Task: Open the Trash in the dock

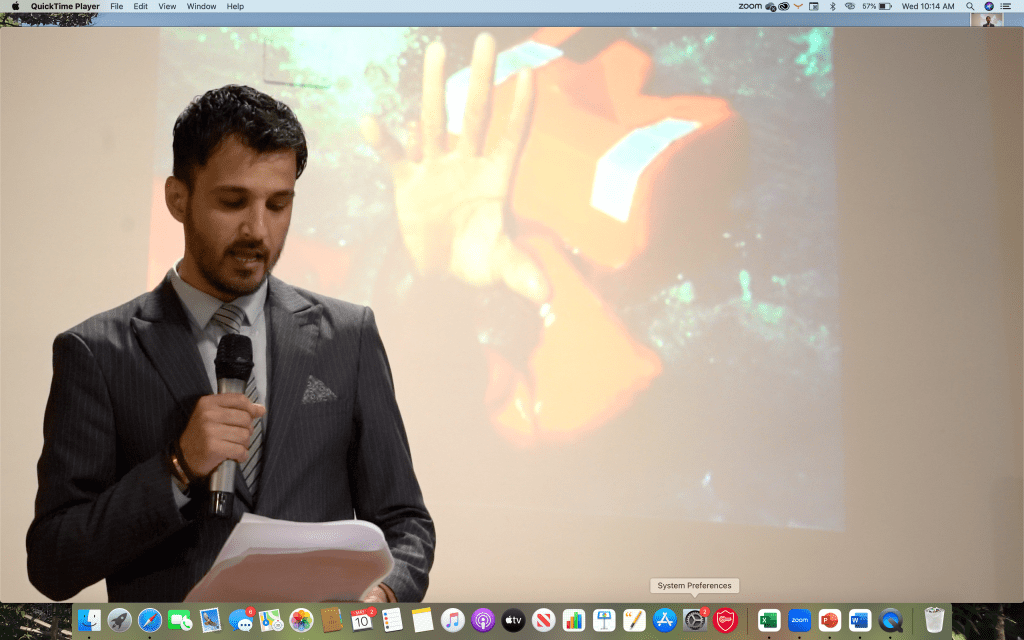Action: point(934,620)
